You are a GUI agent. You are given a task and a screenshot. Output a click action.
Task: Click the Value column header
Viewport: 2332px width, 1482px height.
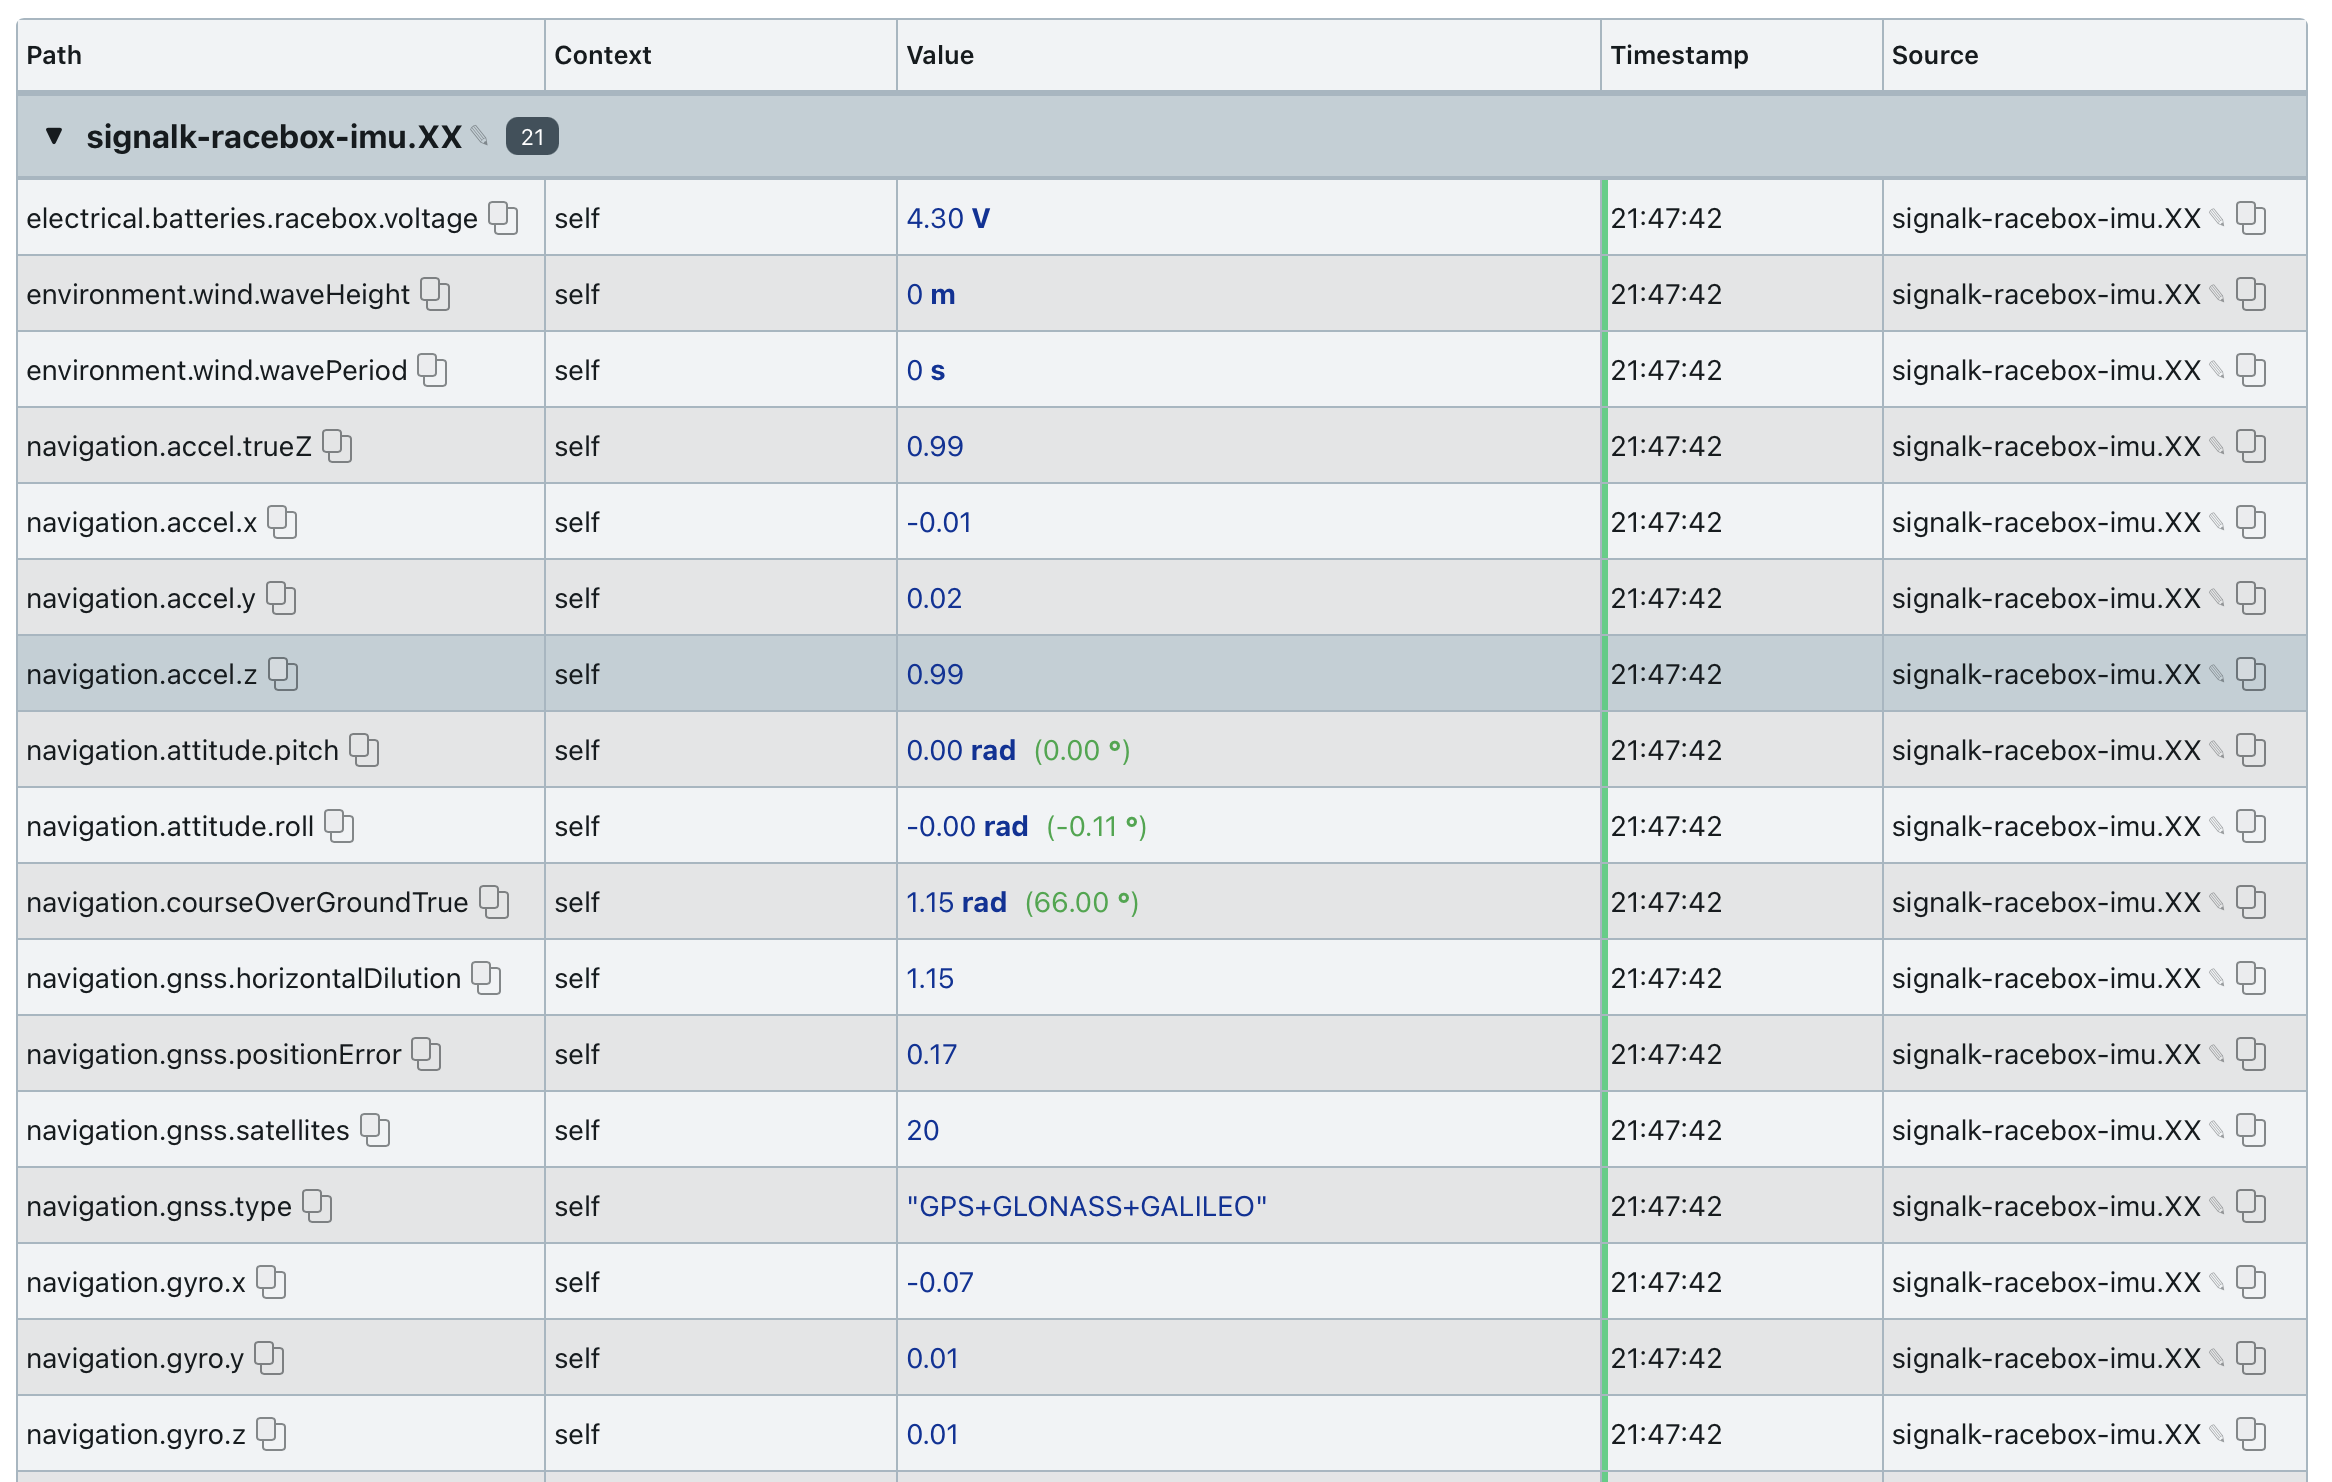tap(940, 55)
